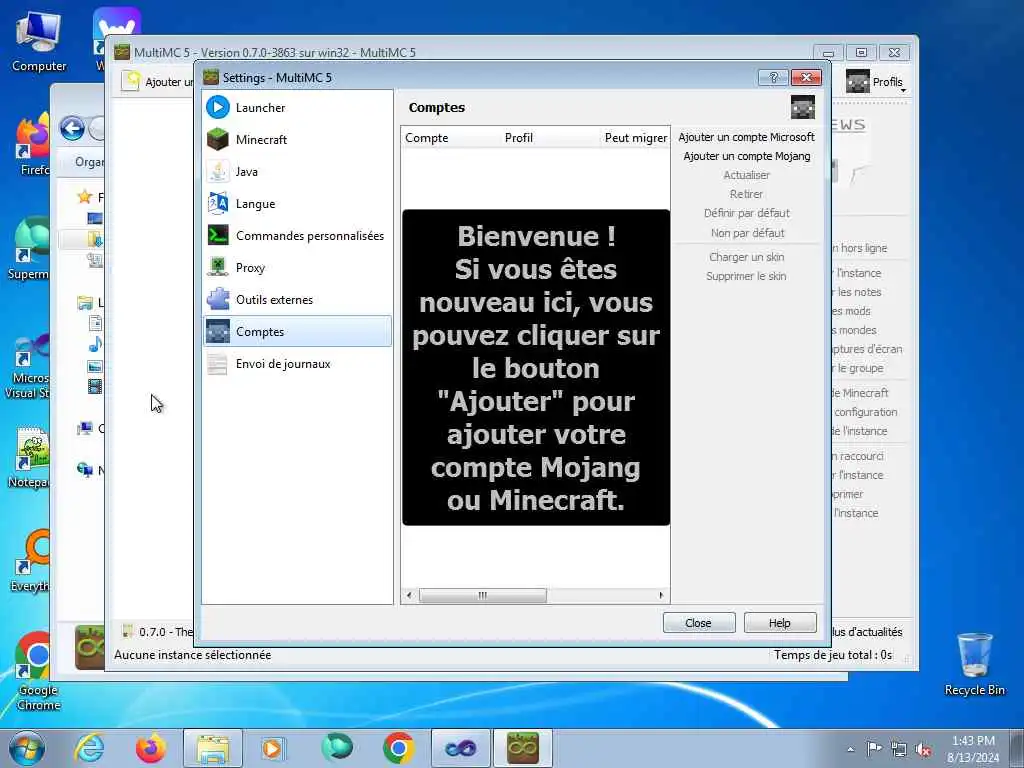The height and width of the screenshot is (768, 1024).
Task: Click Supprimer le skin
Action: click(746, 276)
